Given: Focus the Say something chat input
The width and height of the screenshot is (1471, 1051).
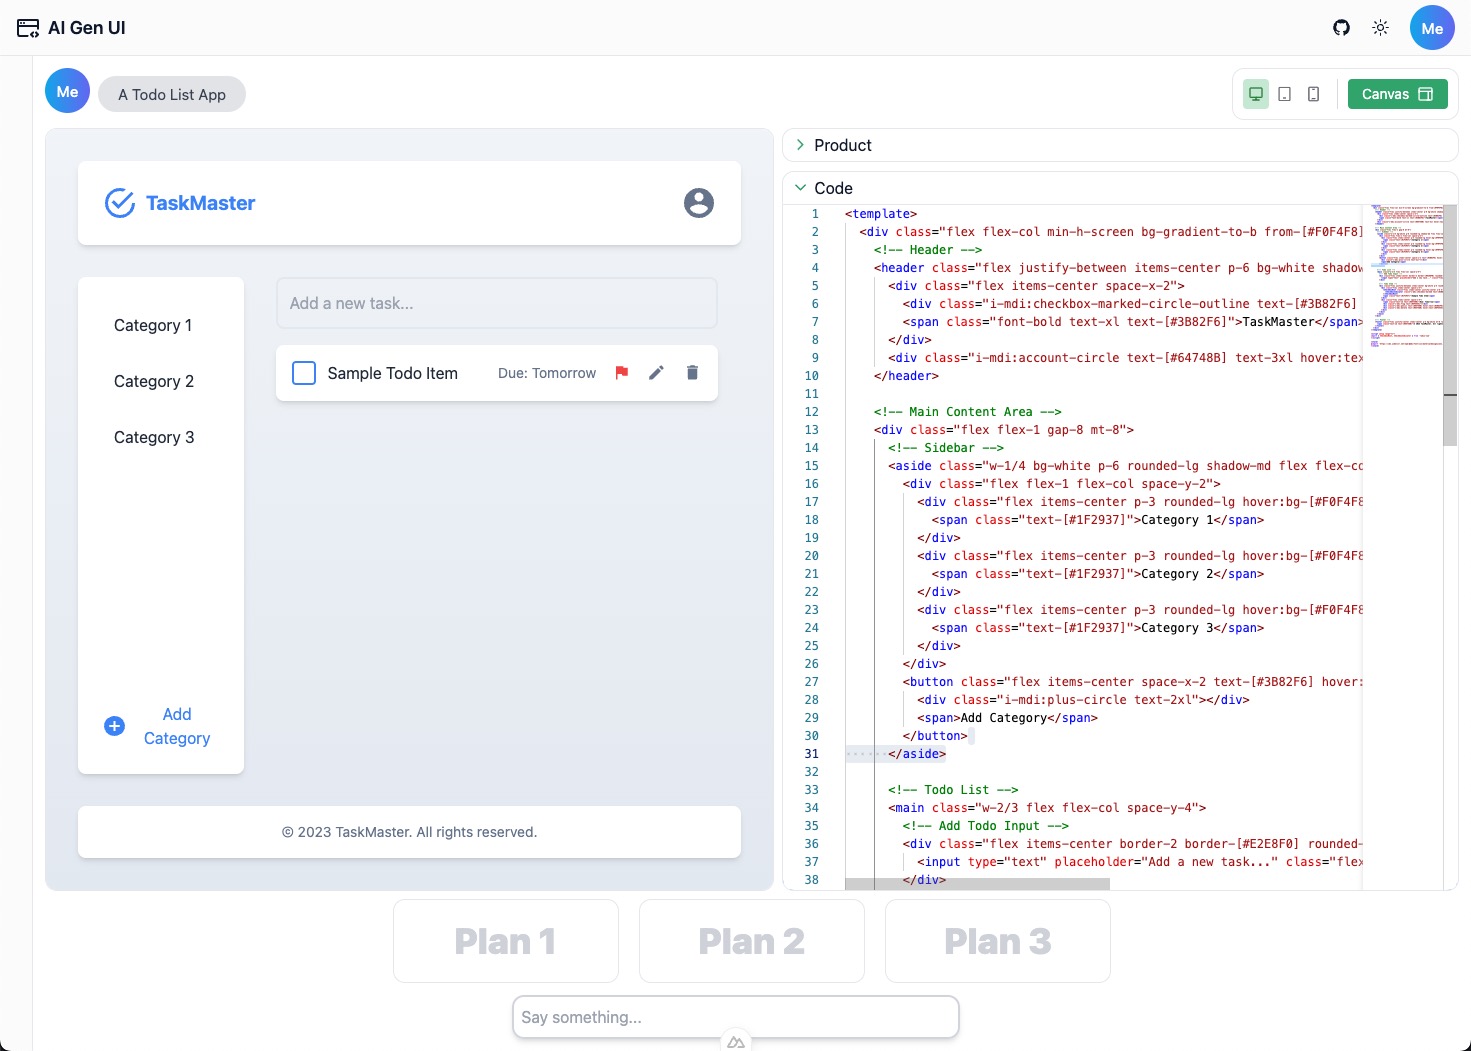Looking at the screenshot, I should [736, 1017].
